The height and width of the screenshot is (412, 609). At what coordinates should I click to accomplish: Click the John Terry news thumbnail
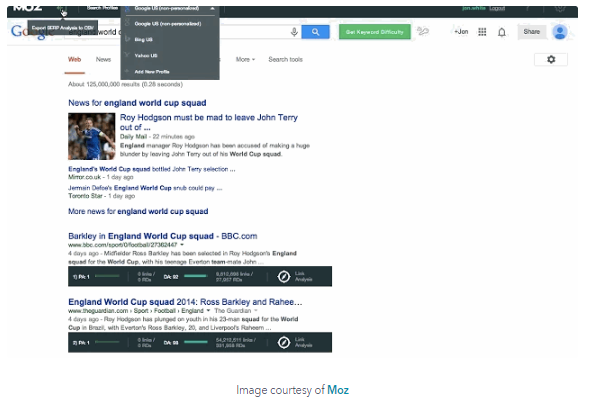[x=92, y=136]
